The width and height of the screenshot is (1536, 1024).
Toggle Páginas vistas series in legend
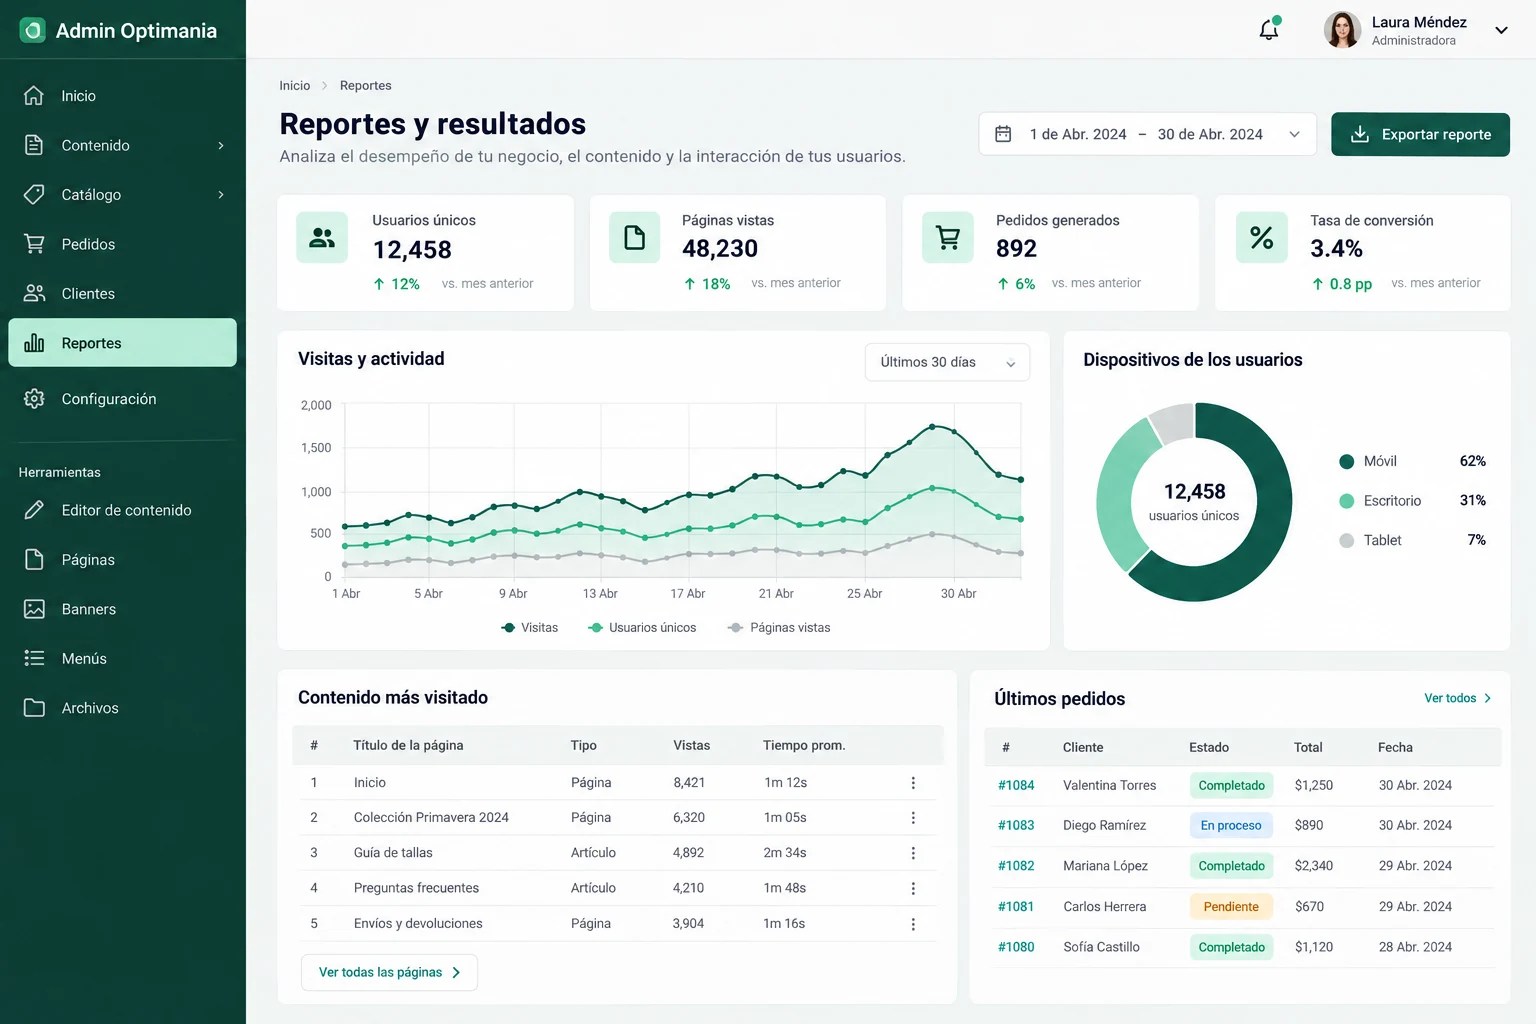[780, 627]
